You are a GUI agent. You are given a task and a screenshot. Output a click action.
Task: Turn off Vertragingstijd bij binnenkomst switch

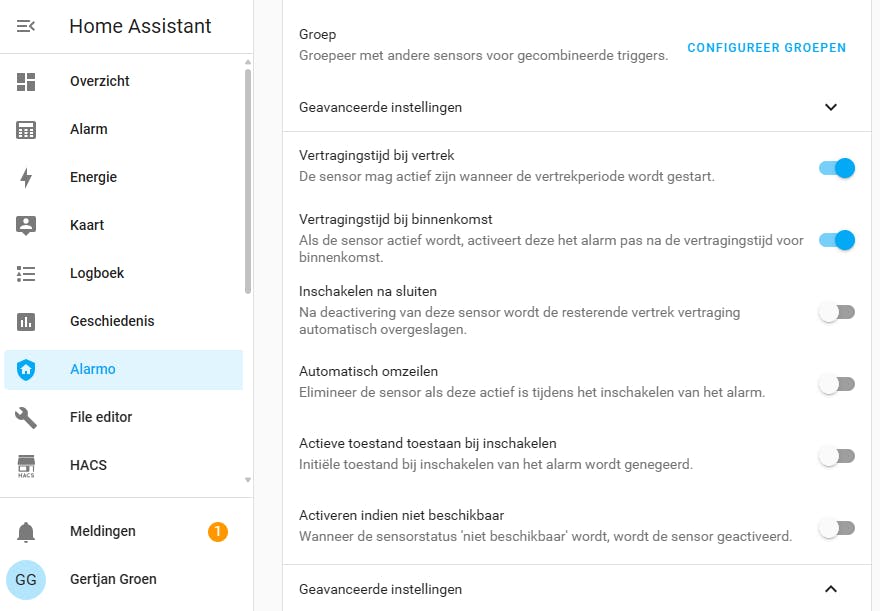(837, 240)
